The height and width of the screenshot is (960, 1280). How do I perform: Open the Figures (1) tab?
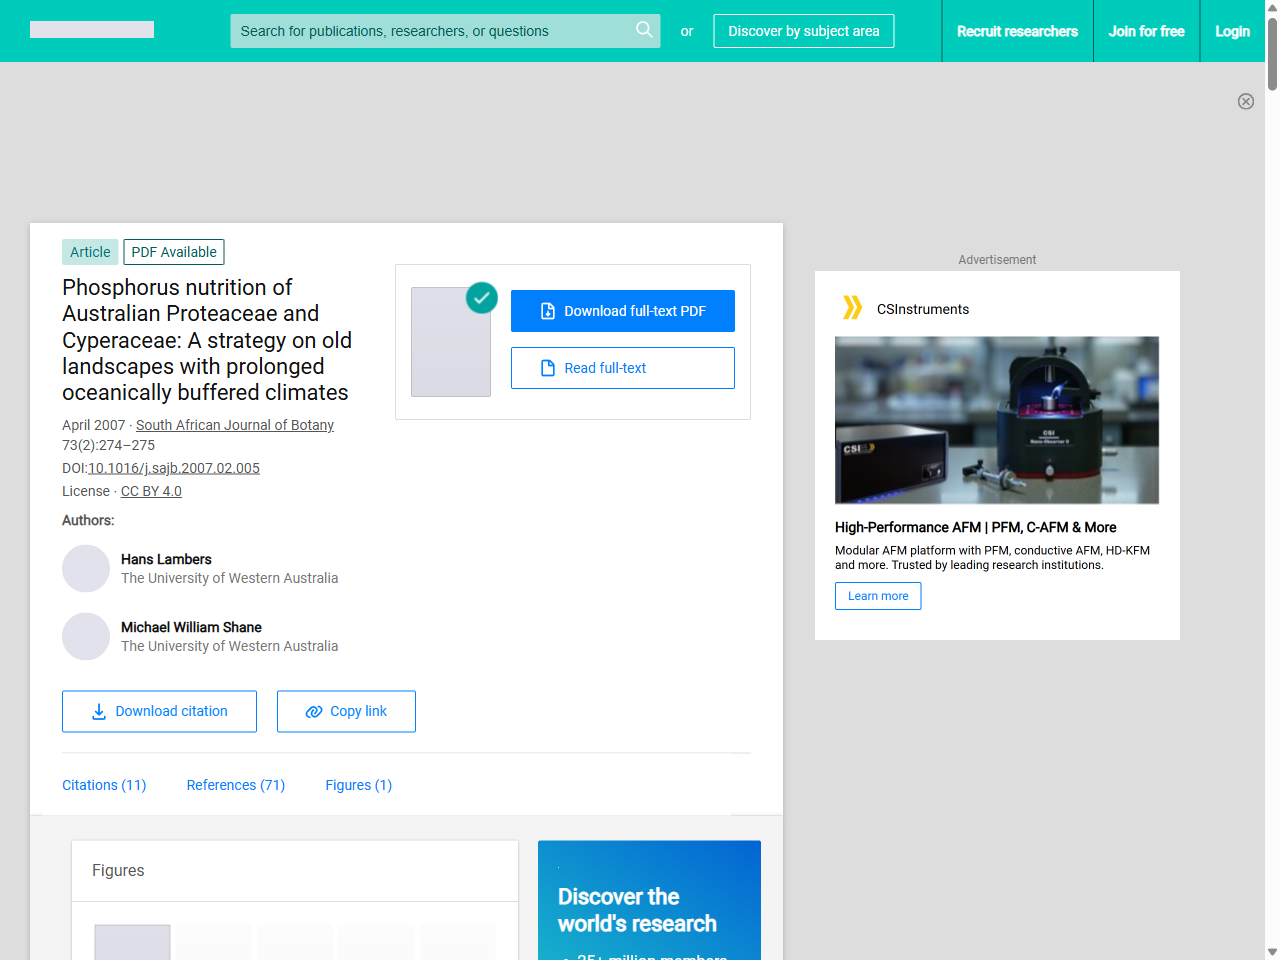(x=358, y=785)
